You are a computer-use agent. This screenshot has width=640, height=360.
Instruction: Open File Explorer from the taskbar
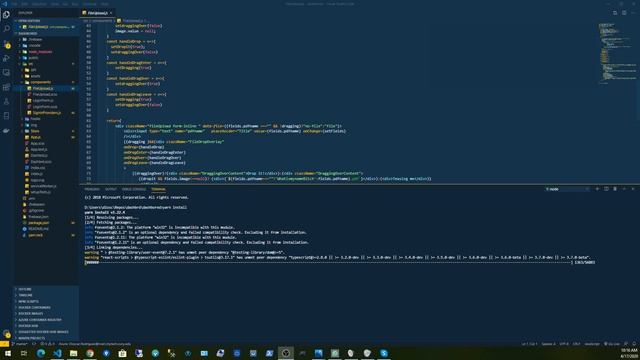point(73,353)
